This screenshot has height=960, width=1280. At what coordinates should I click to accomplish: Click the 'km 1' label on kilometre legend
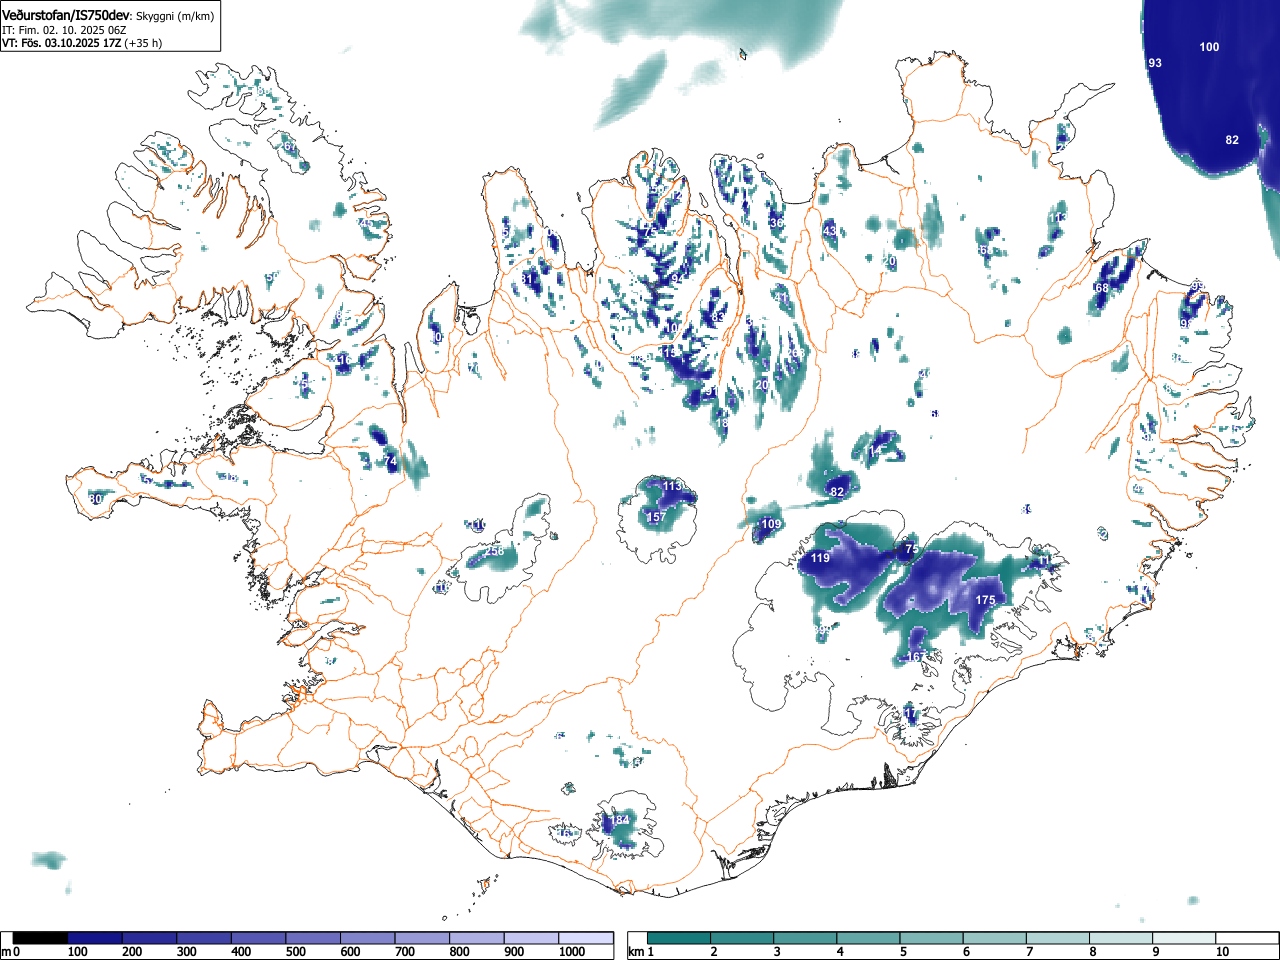641,952
